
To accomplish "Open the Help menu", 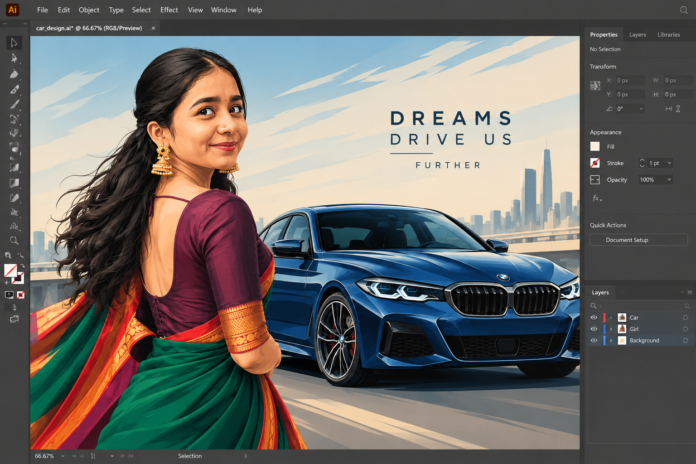I will pos(255,10).
